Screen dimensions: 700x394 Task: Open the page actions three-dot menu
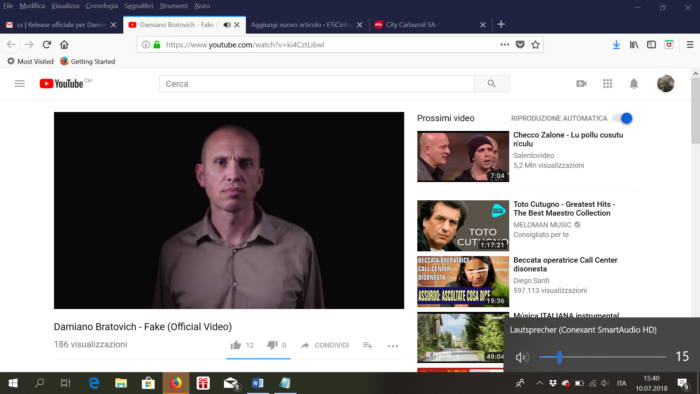(x=504, y=45)
